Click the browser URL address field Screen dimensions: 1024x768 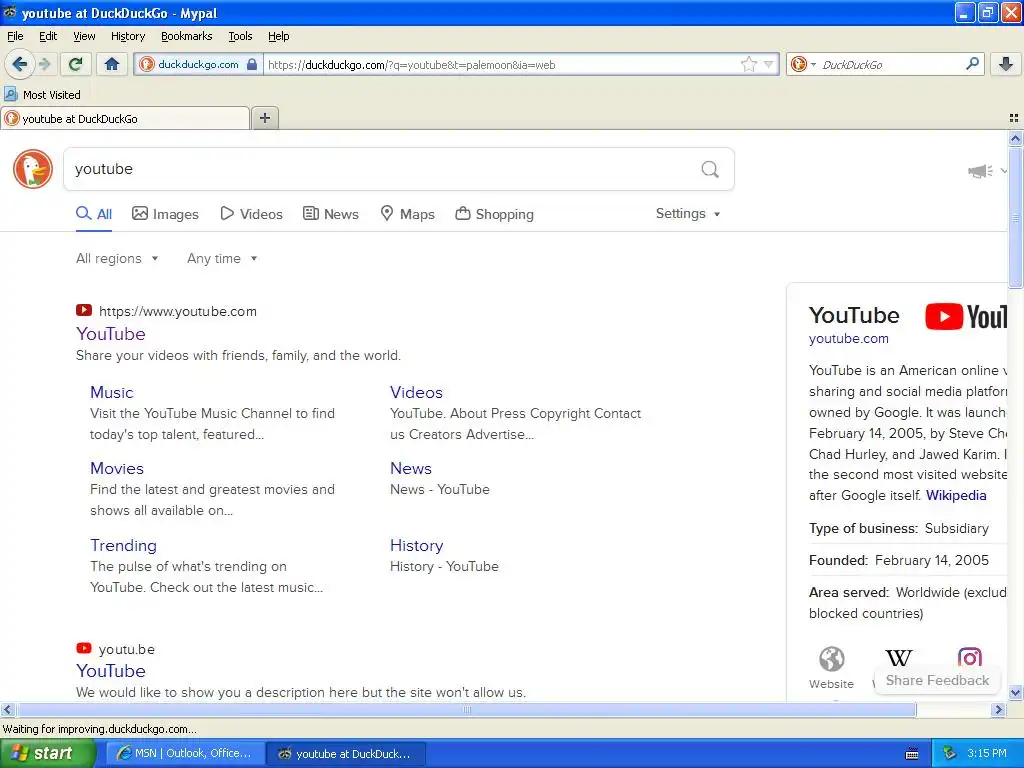point(502,65)
